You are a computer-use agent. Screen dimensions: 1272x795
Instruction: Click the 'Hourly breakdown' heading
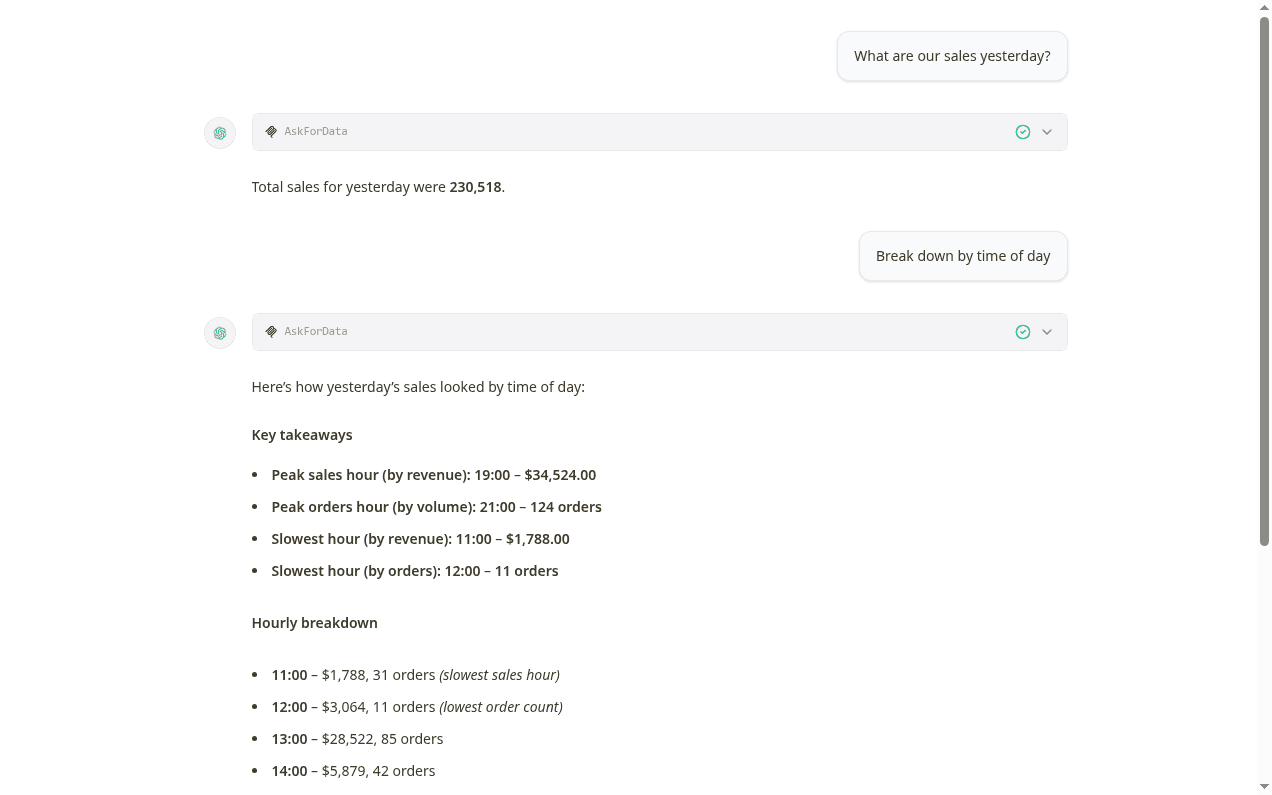[314, 622]
